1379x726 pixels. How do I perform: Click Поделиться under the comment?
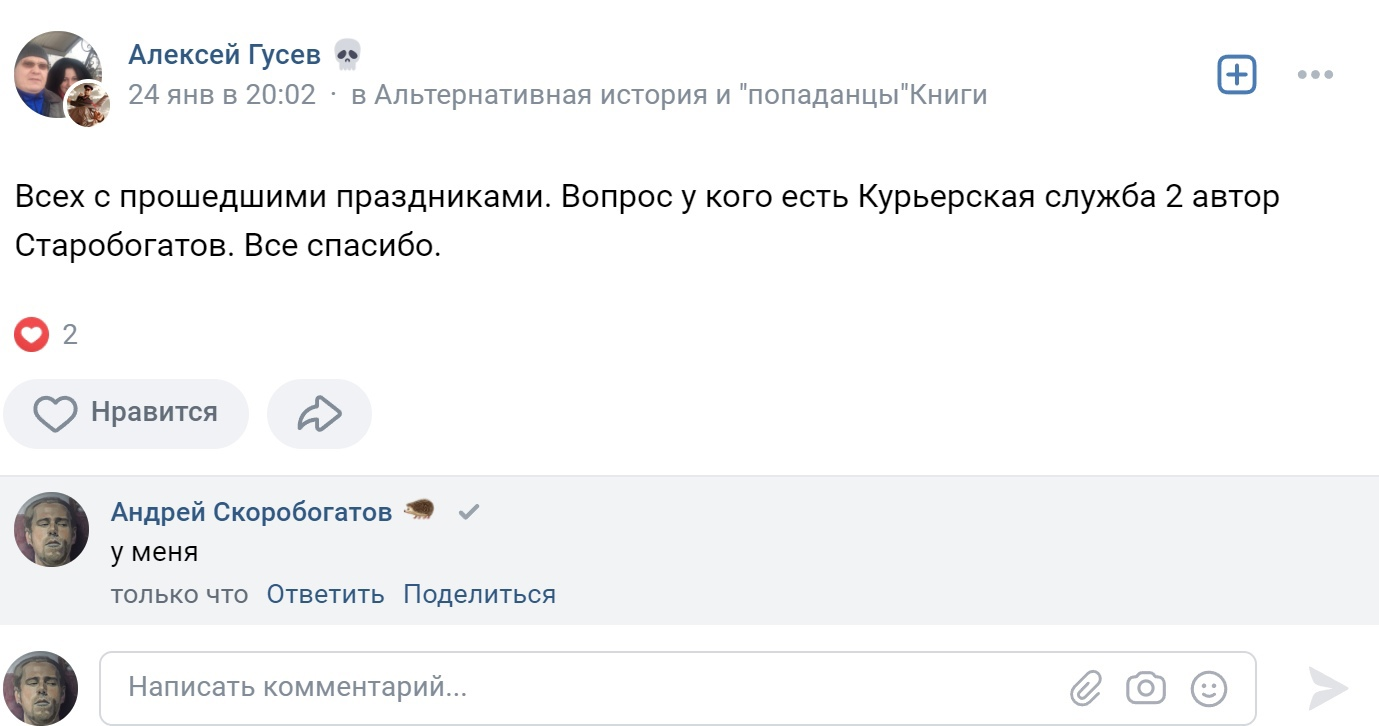pyautogui.click(x=479, y=594)
